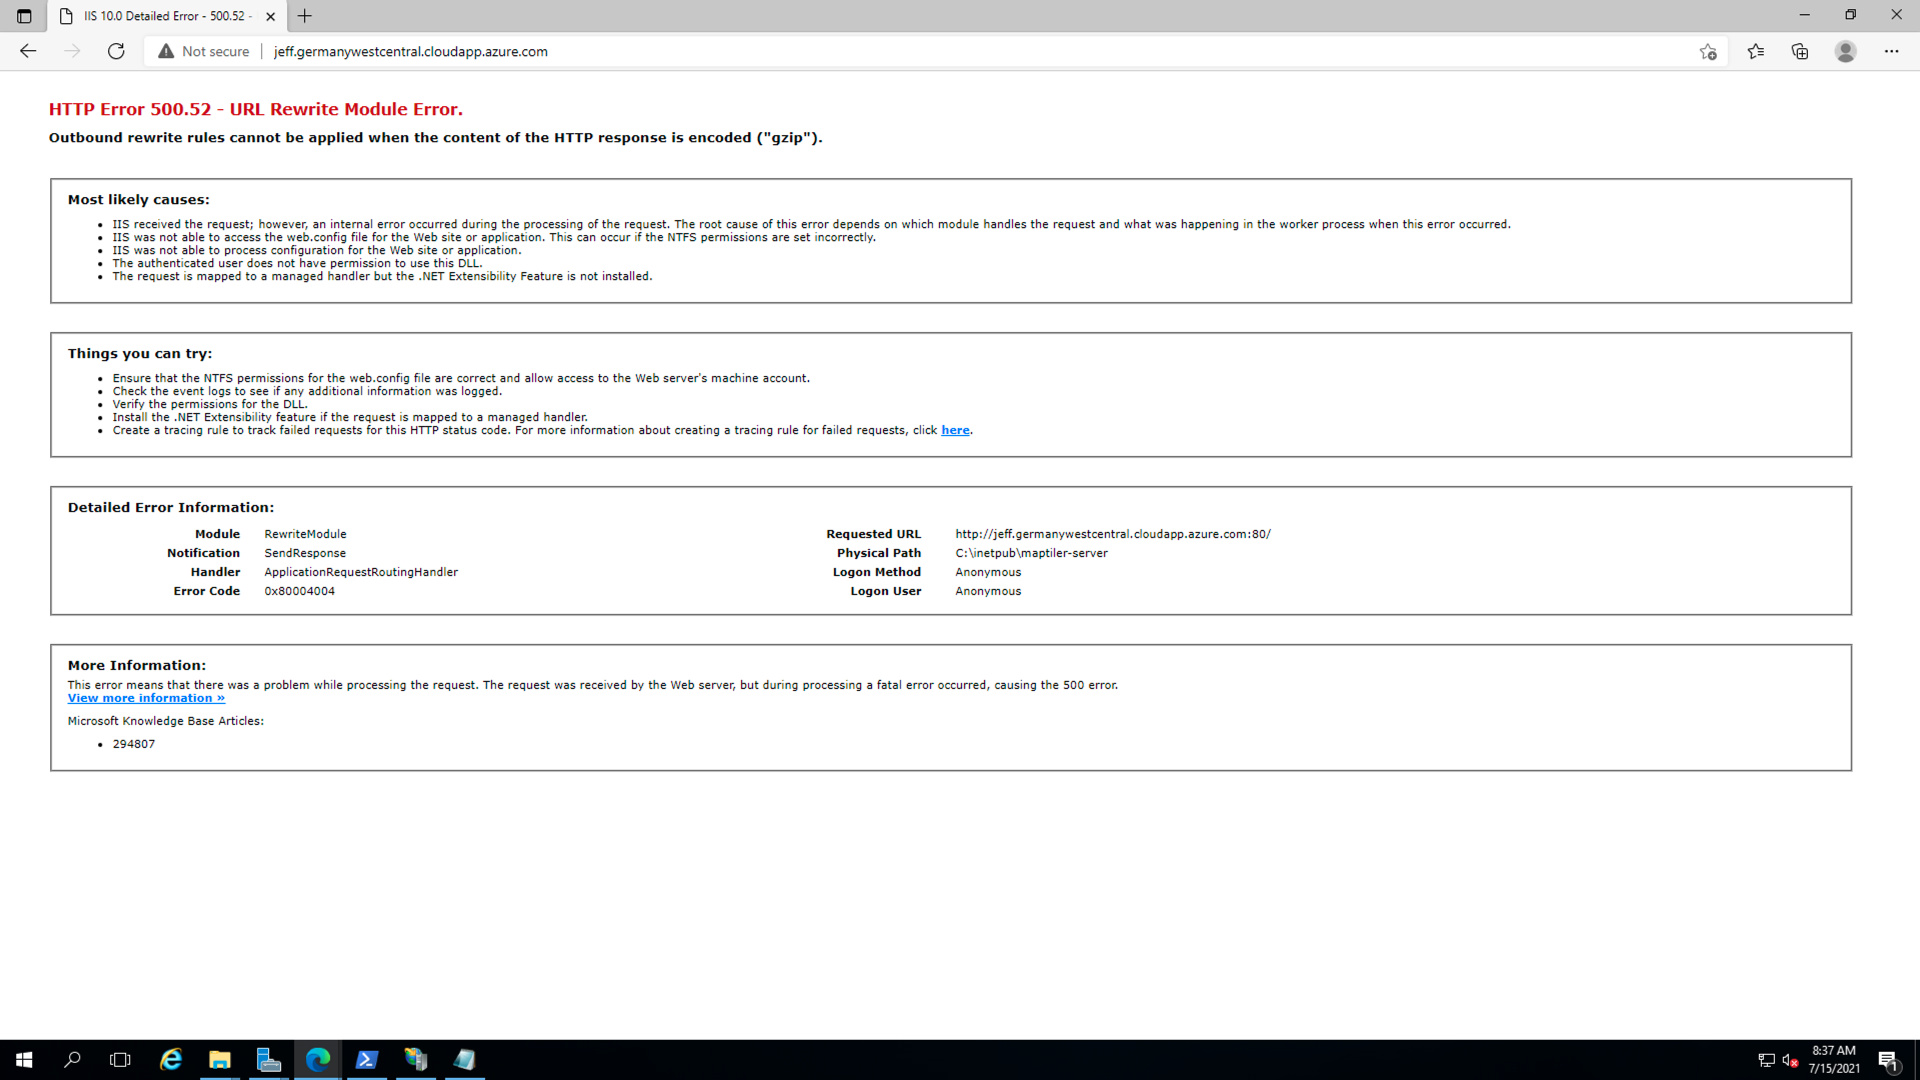Image resolution: width=1920 pixels, height=1080 pixels.
Task: Open Task View on the taskbar
Action: (120, 1059)
